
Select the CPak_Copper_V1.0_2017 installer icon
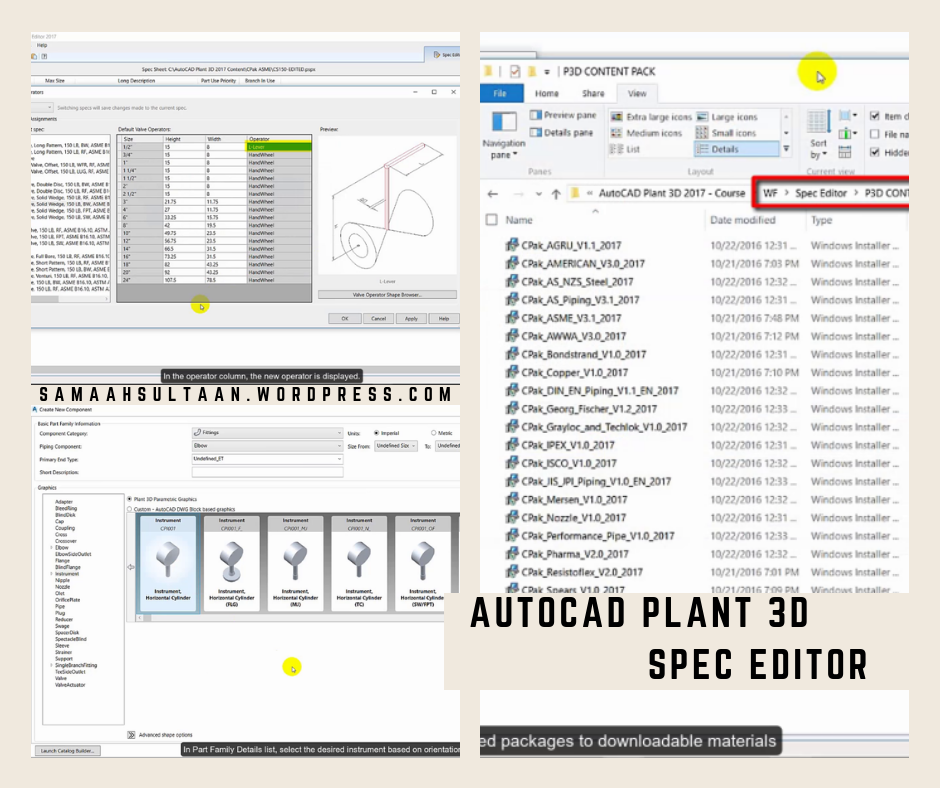pyautogui.click(x=512, y=372)
